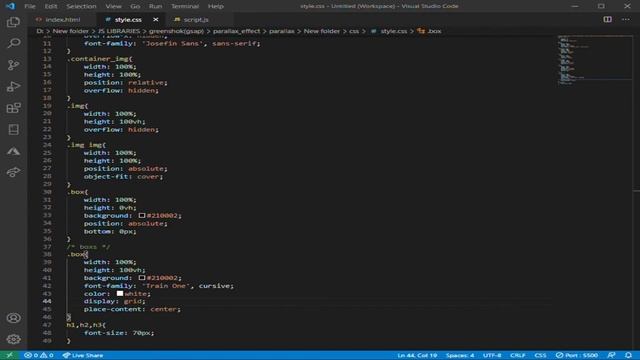The height and width of the screenshot is (360, 640).
Task: Open notifications bell in status bar
Action: coord(629,355)
